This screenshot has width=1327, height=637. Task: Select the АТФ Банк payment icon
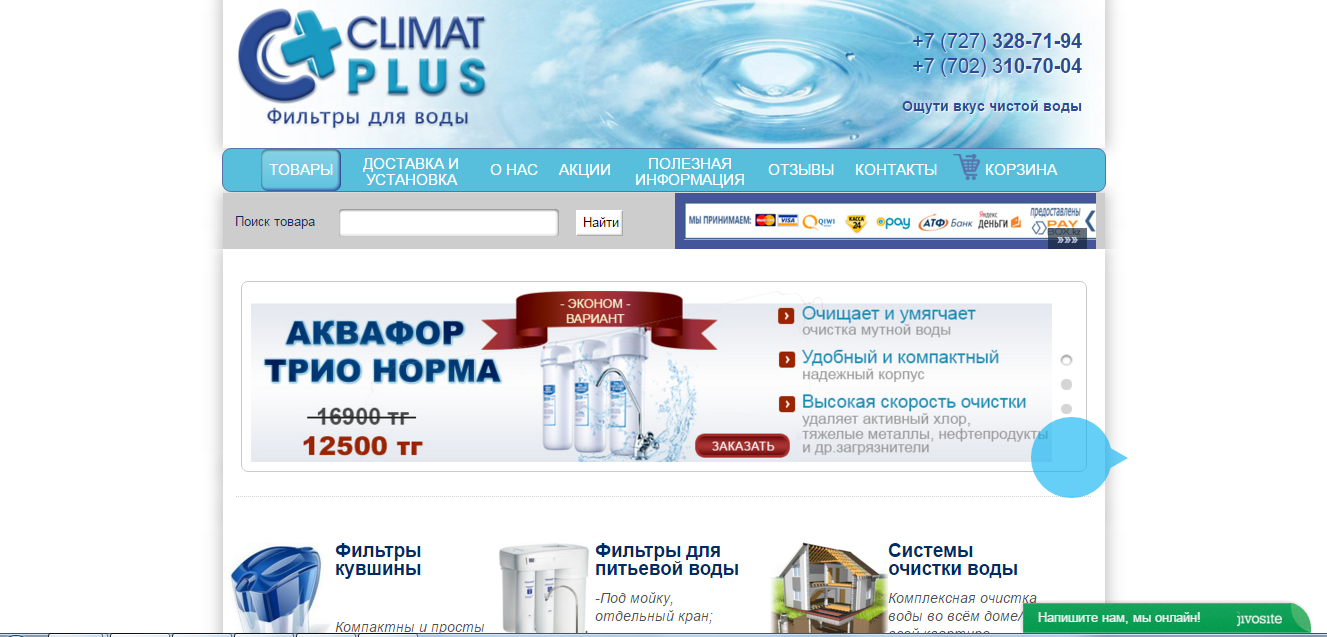pyautogui.click(x=946, y=222)
